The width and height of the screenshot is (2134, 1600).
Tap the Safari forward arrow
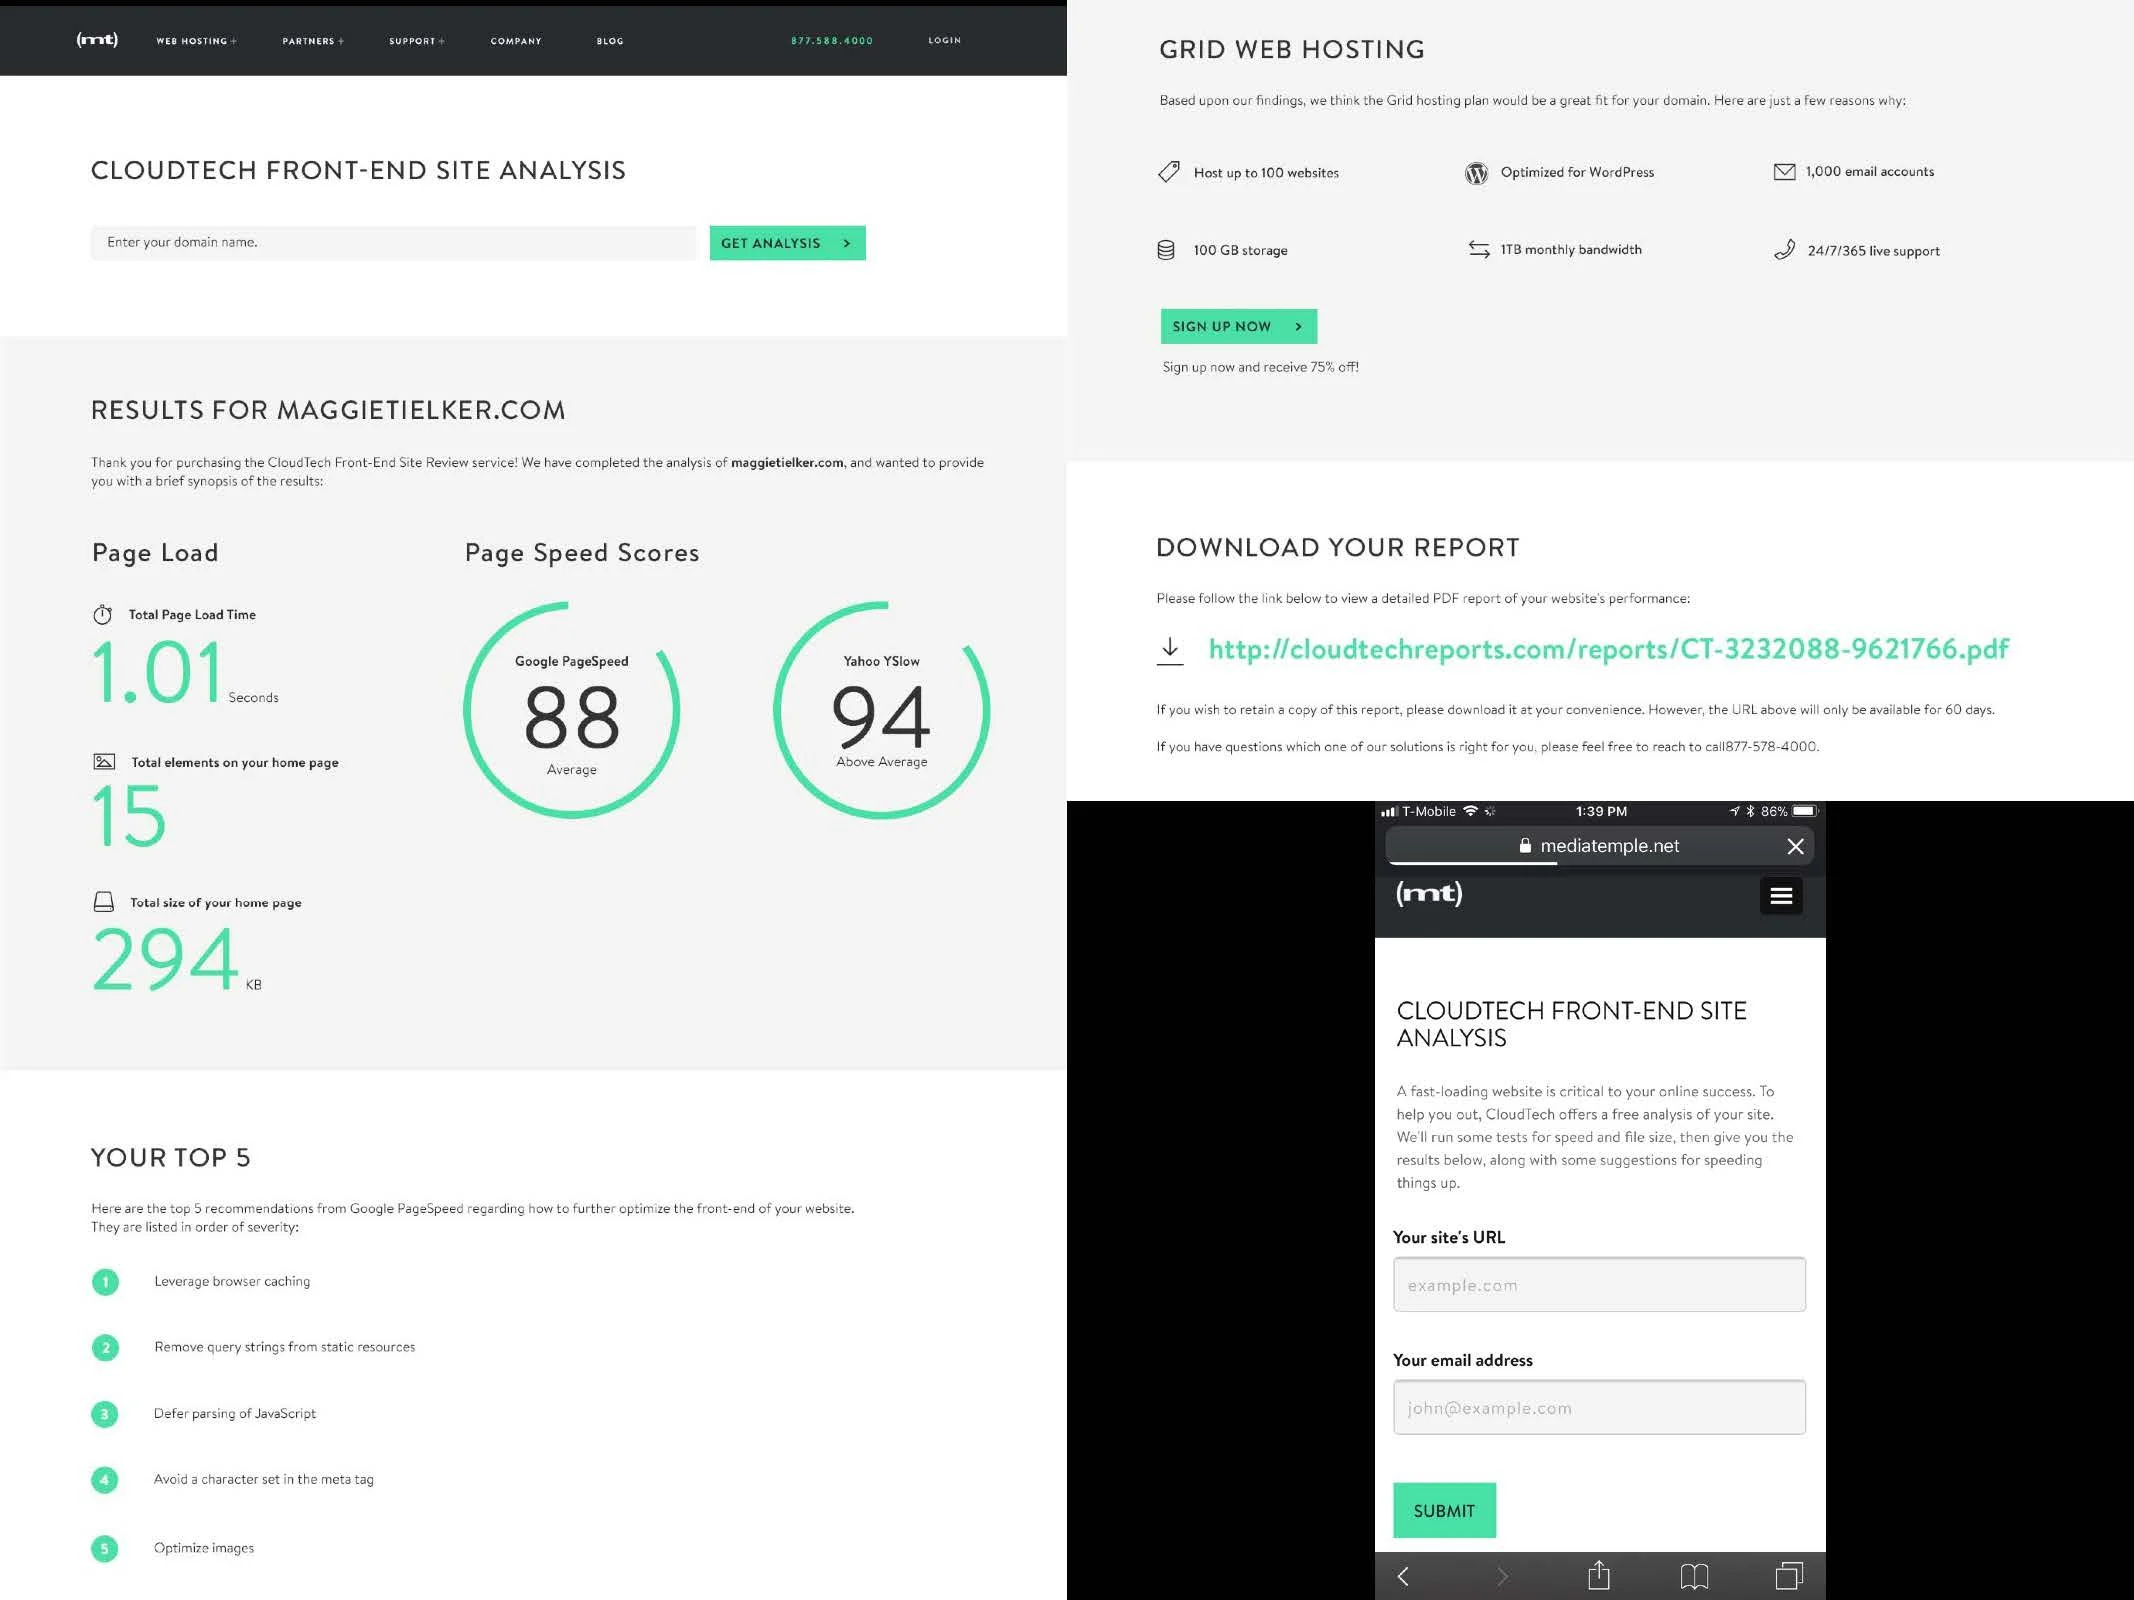[x=1502, y=1577]
